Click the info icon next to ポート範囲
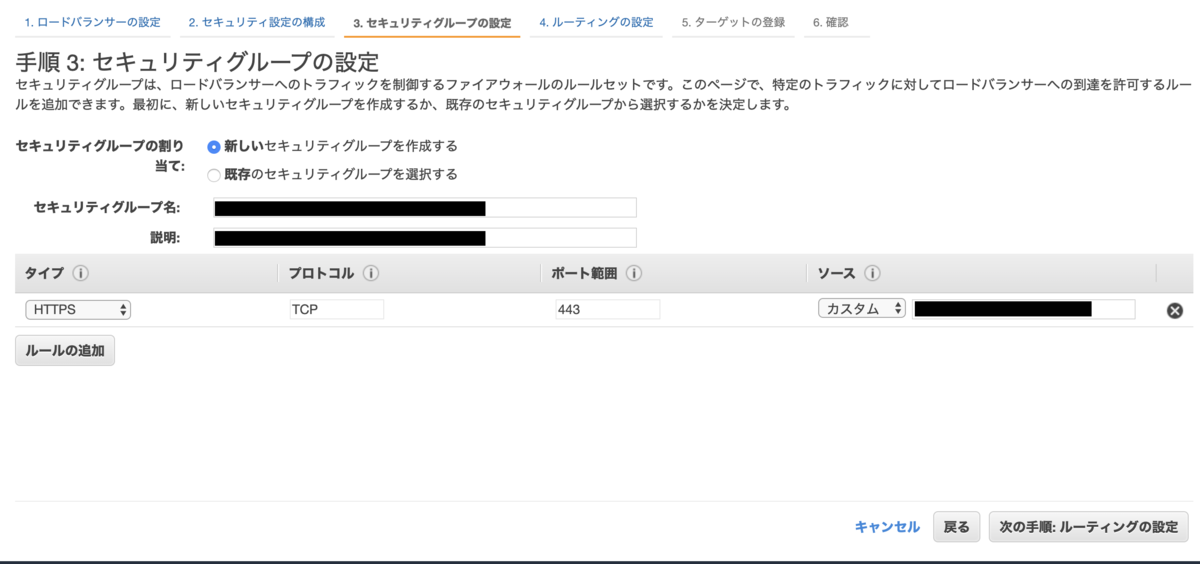Image resolution: width=1200 pixels, height=564 pixels. tap(634, 273)
